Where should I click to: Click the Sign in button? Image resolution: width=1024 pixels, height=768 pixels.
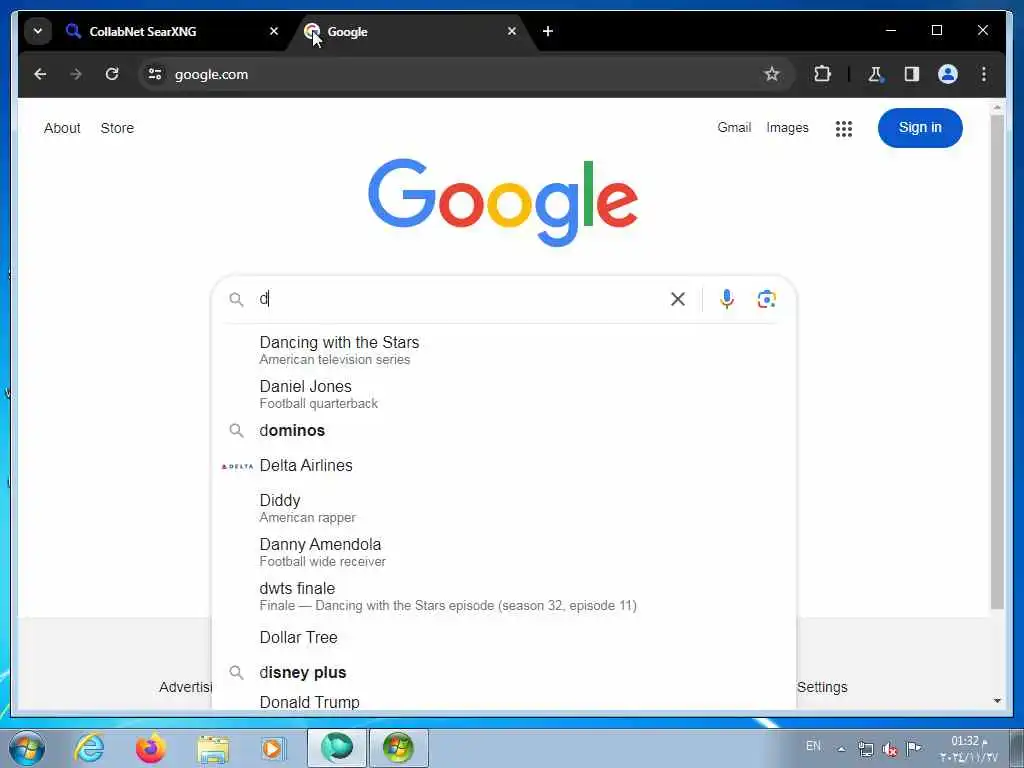tap(920, 127)
